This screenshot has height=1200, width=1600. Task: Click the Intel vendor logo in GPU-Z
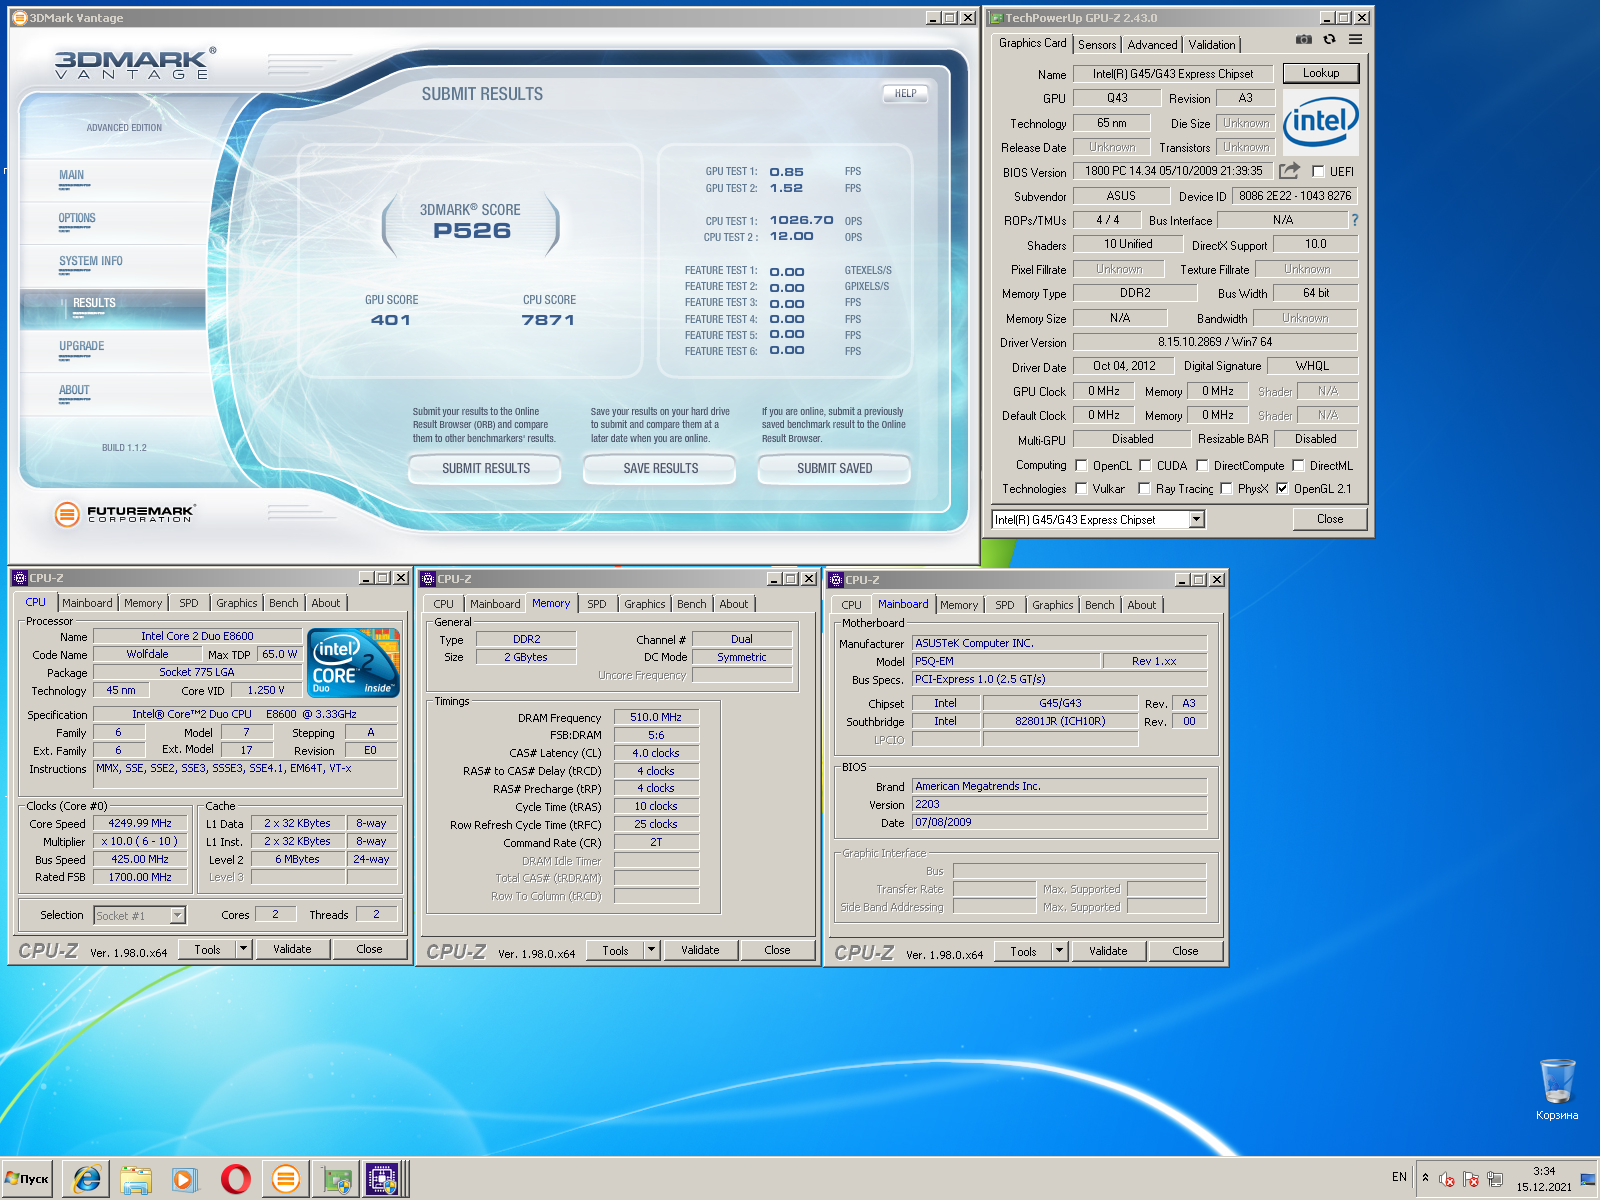(x=1321, y=121)
